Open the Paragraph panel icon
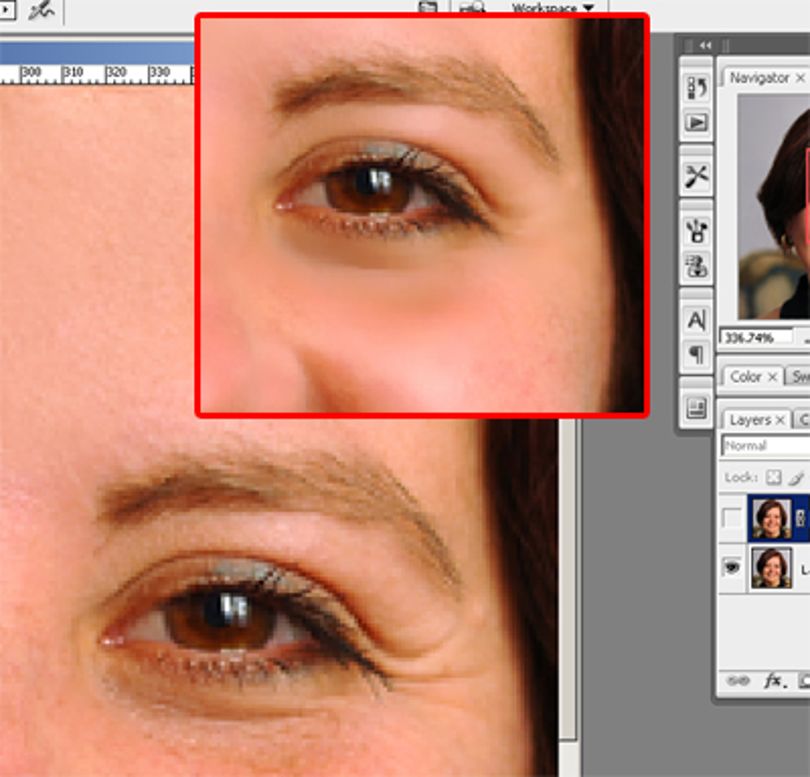 pos(696,354)
